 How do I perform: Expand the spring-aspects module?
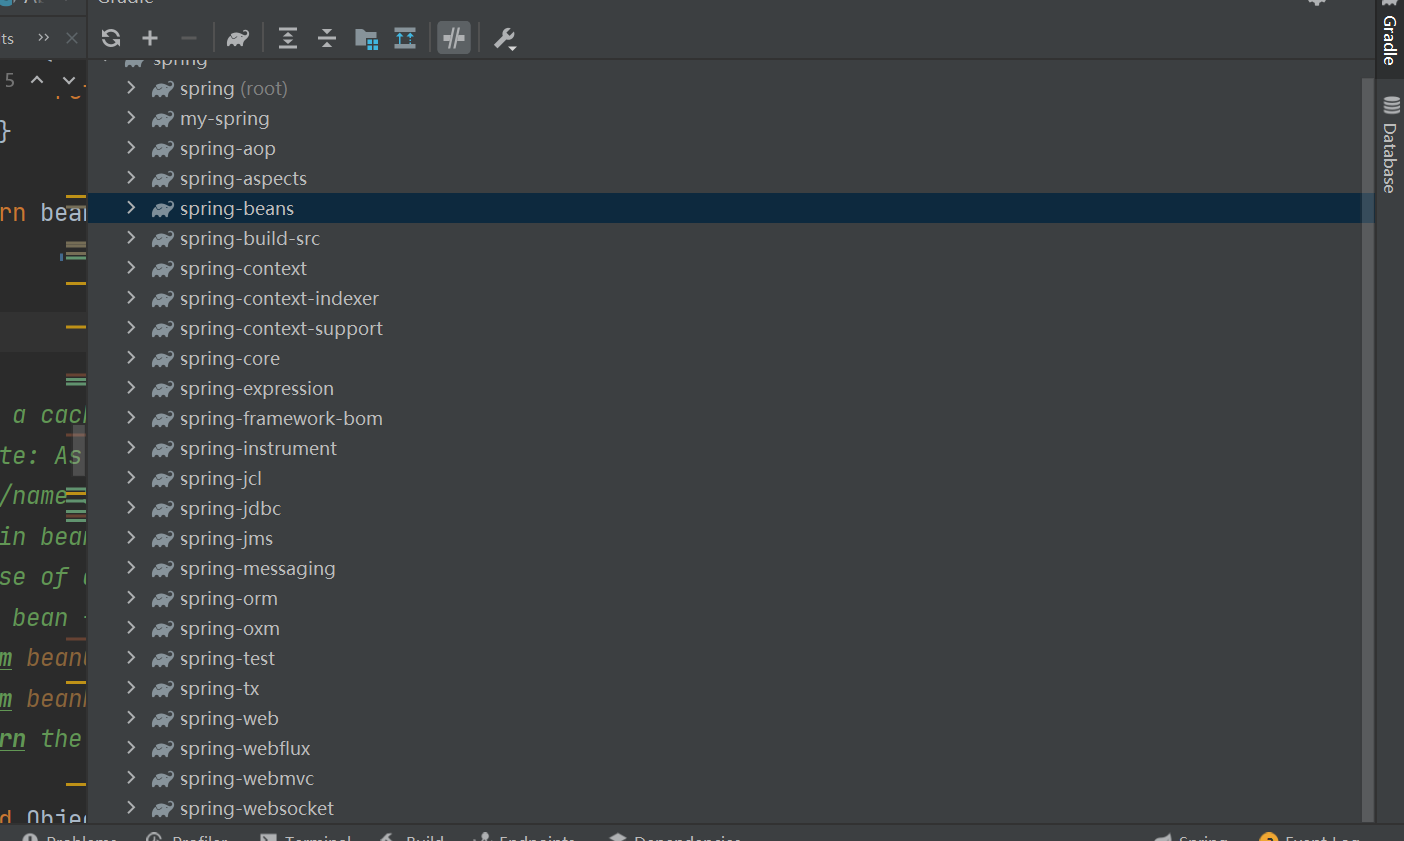(x=131, y=178)
